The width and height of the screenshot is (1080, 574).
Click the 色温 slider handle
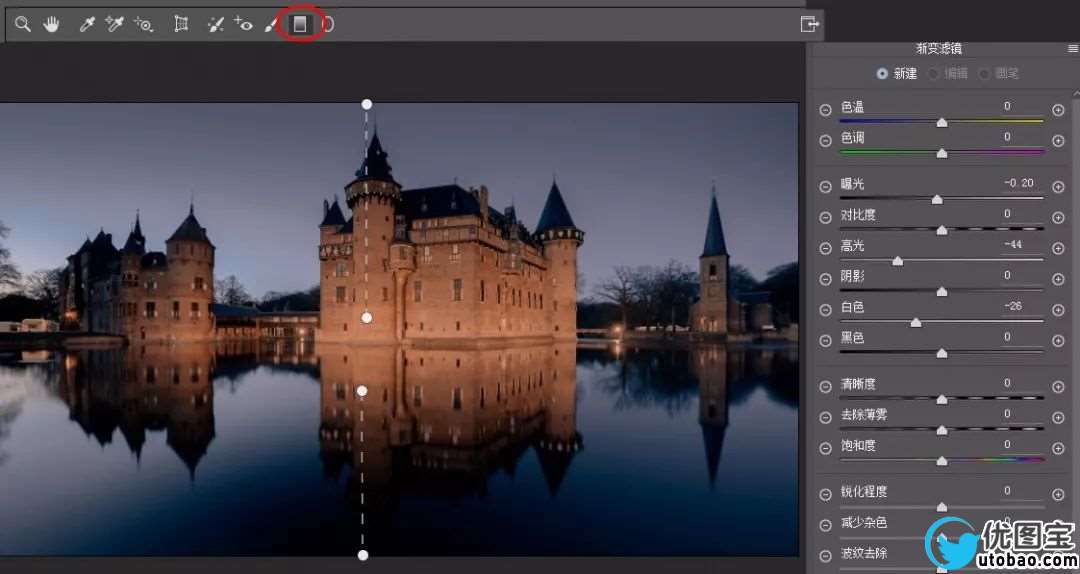(942, 123)
